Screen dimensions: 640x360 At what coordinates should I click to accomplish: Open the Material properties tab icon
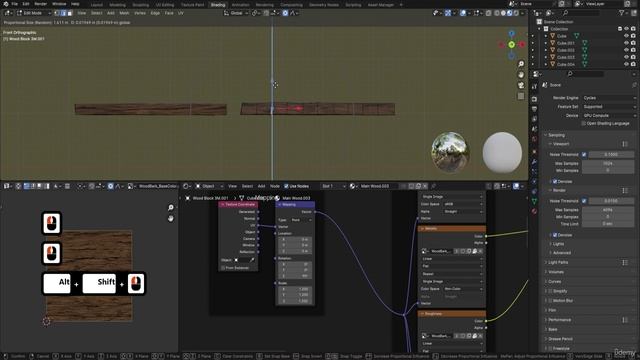coord(534,211)
